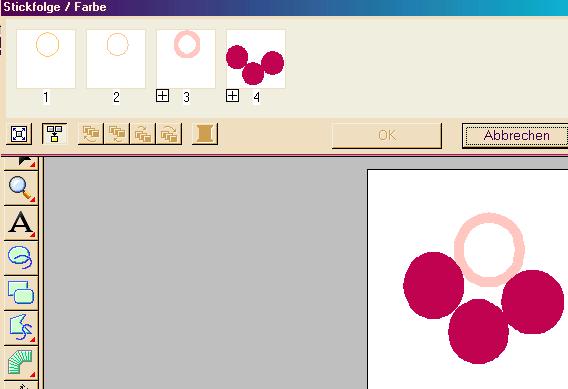The width and height of the screenshot is (568, 389).
Task: Select the Text tool letter A
Action: coord(21,223)
